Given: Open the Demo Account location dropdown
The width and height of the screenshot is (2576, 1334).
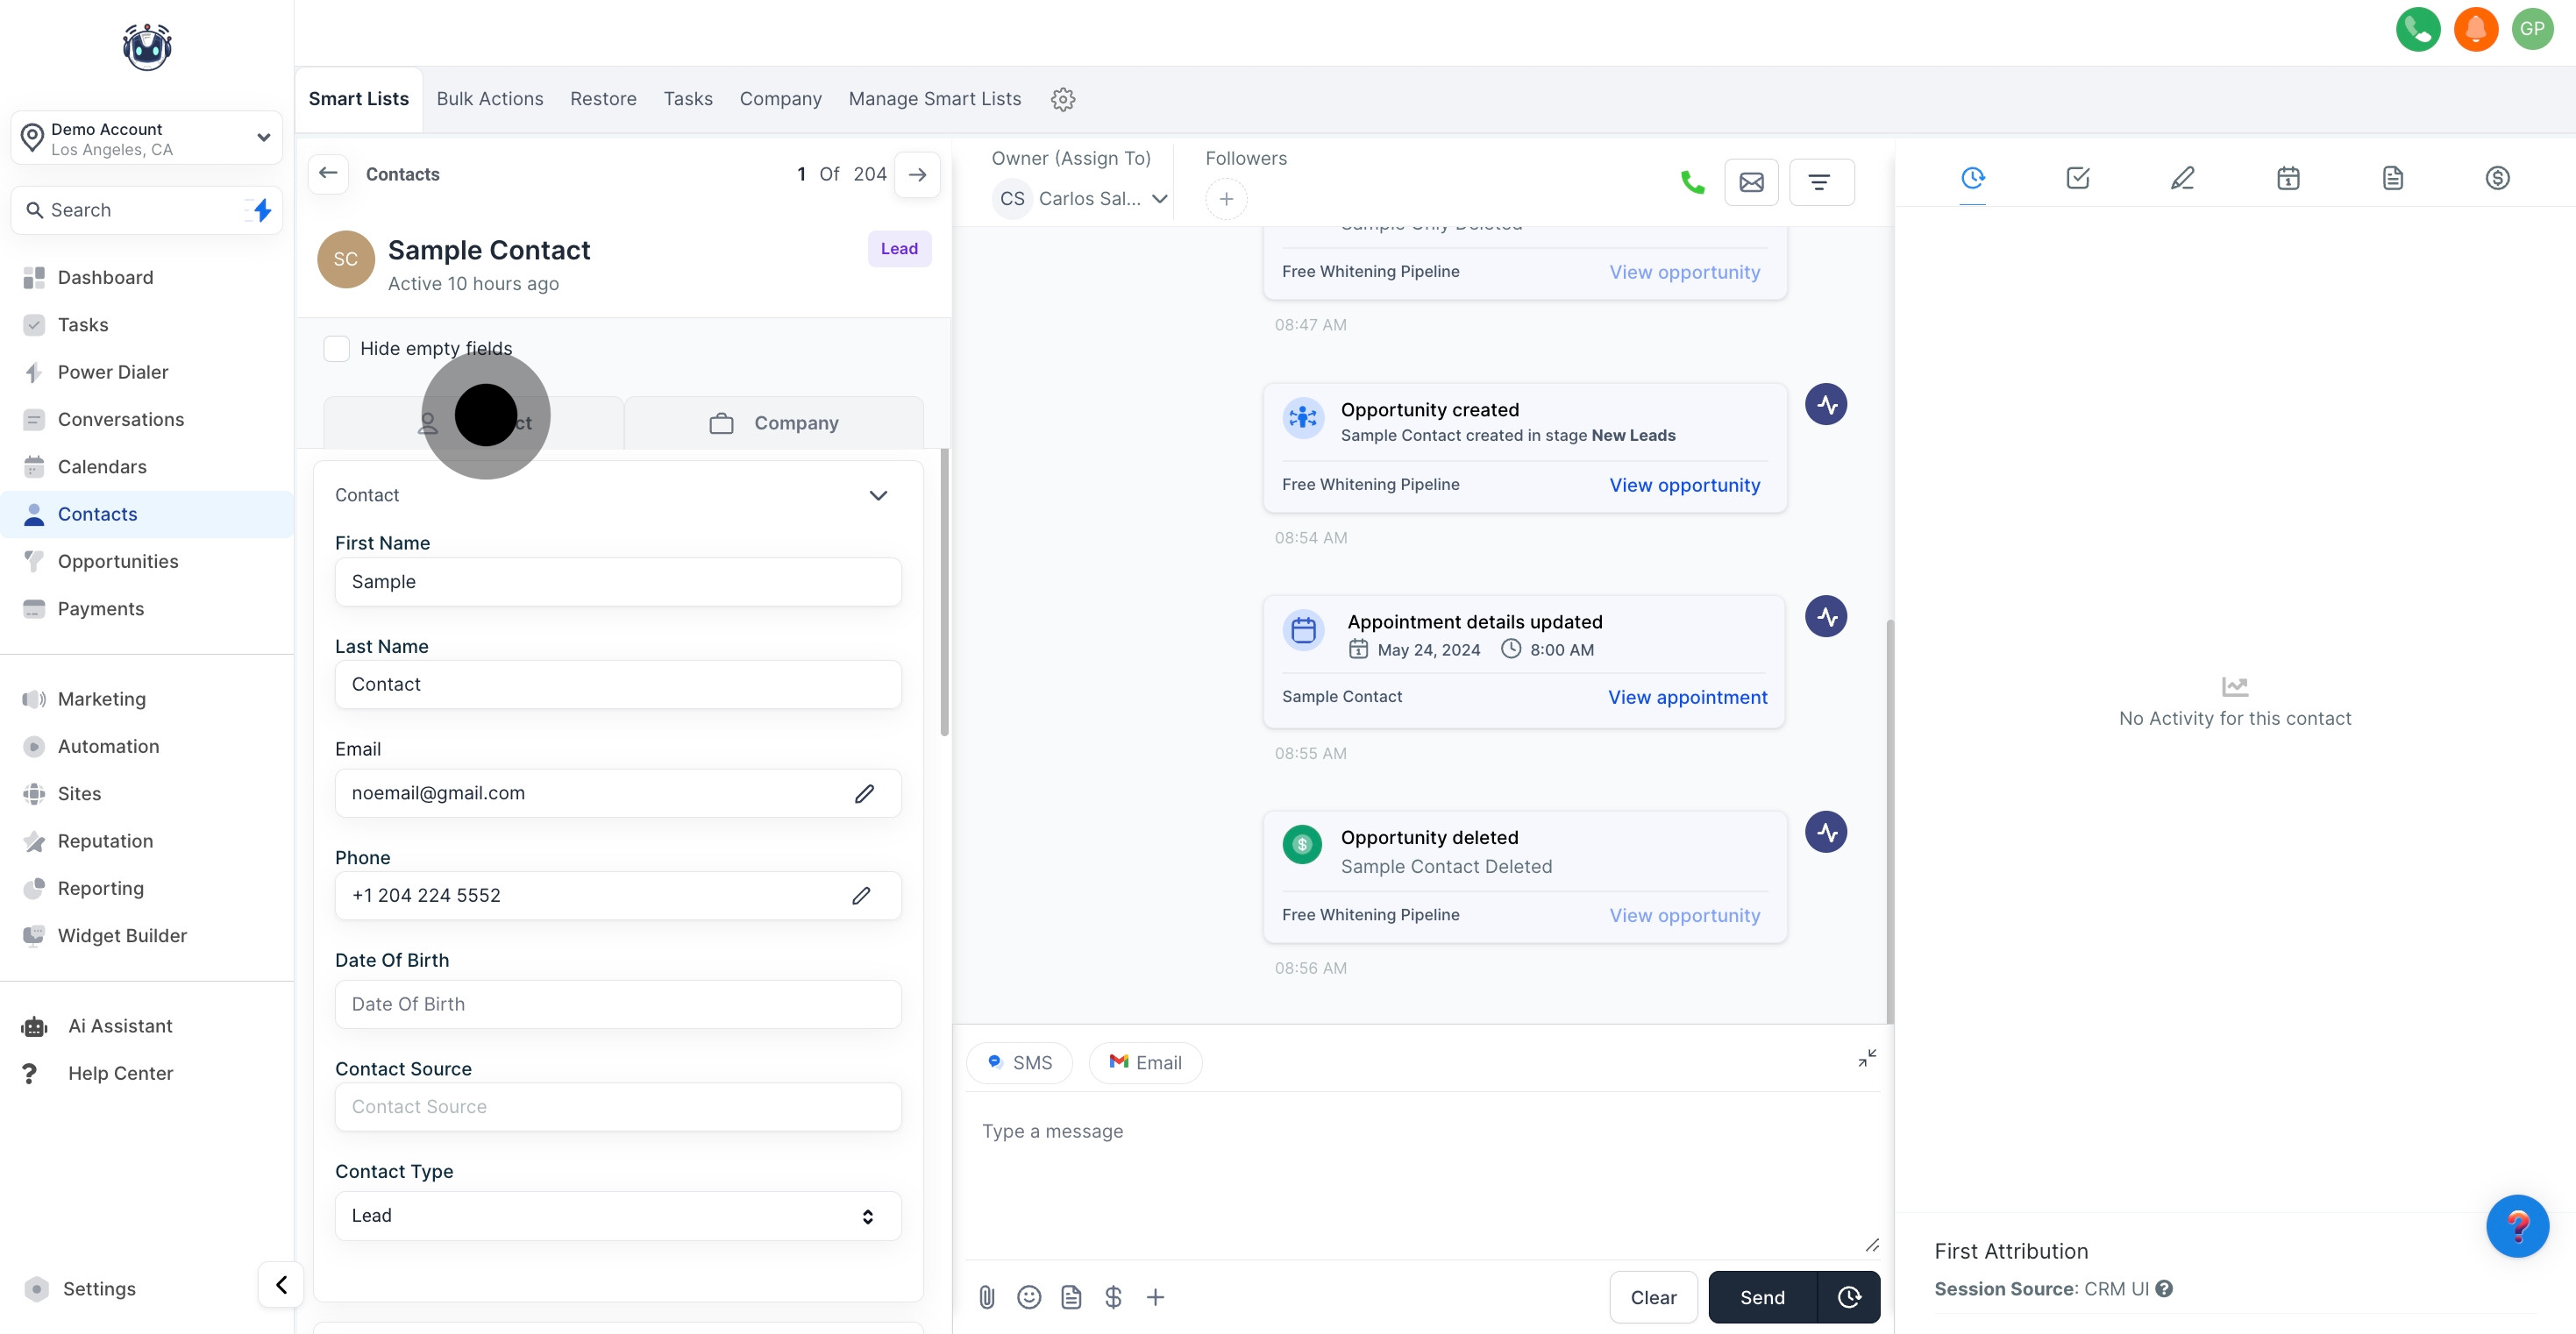Looking at the screenshot, I should [x=147, y=138].
